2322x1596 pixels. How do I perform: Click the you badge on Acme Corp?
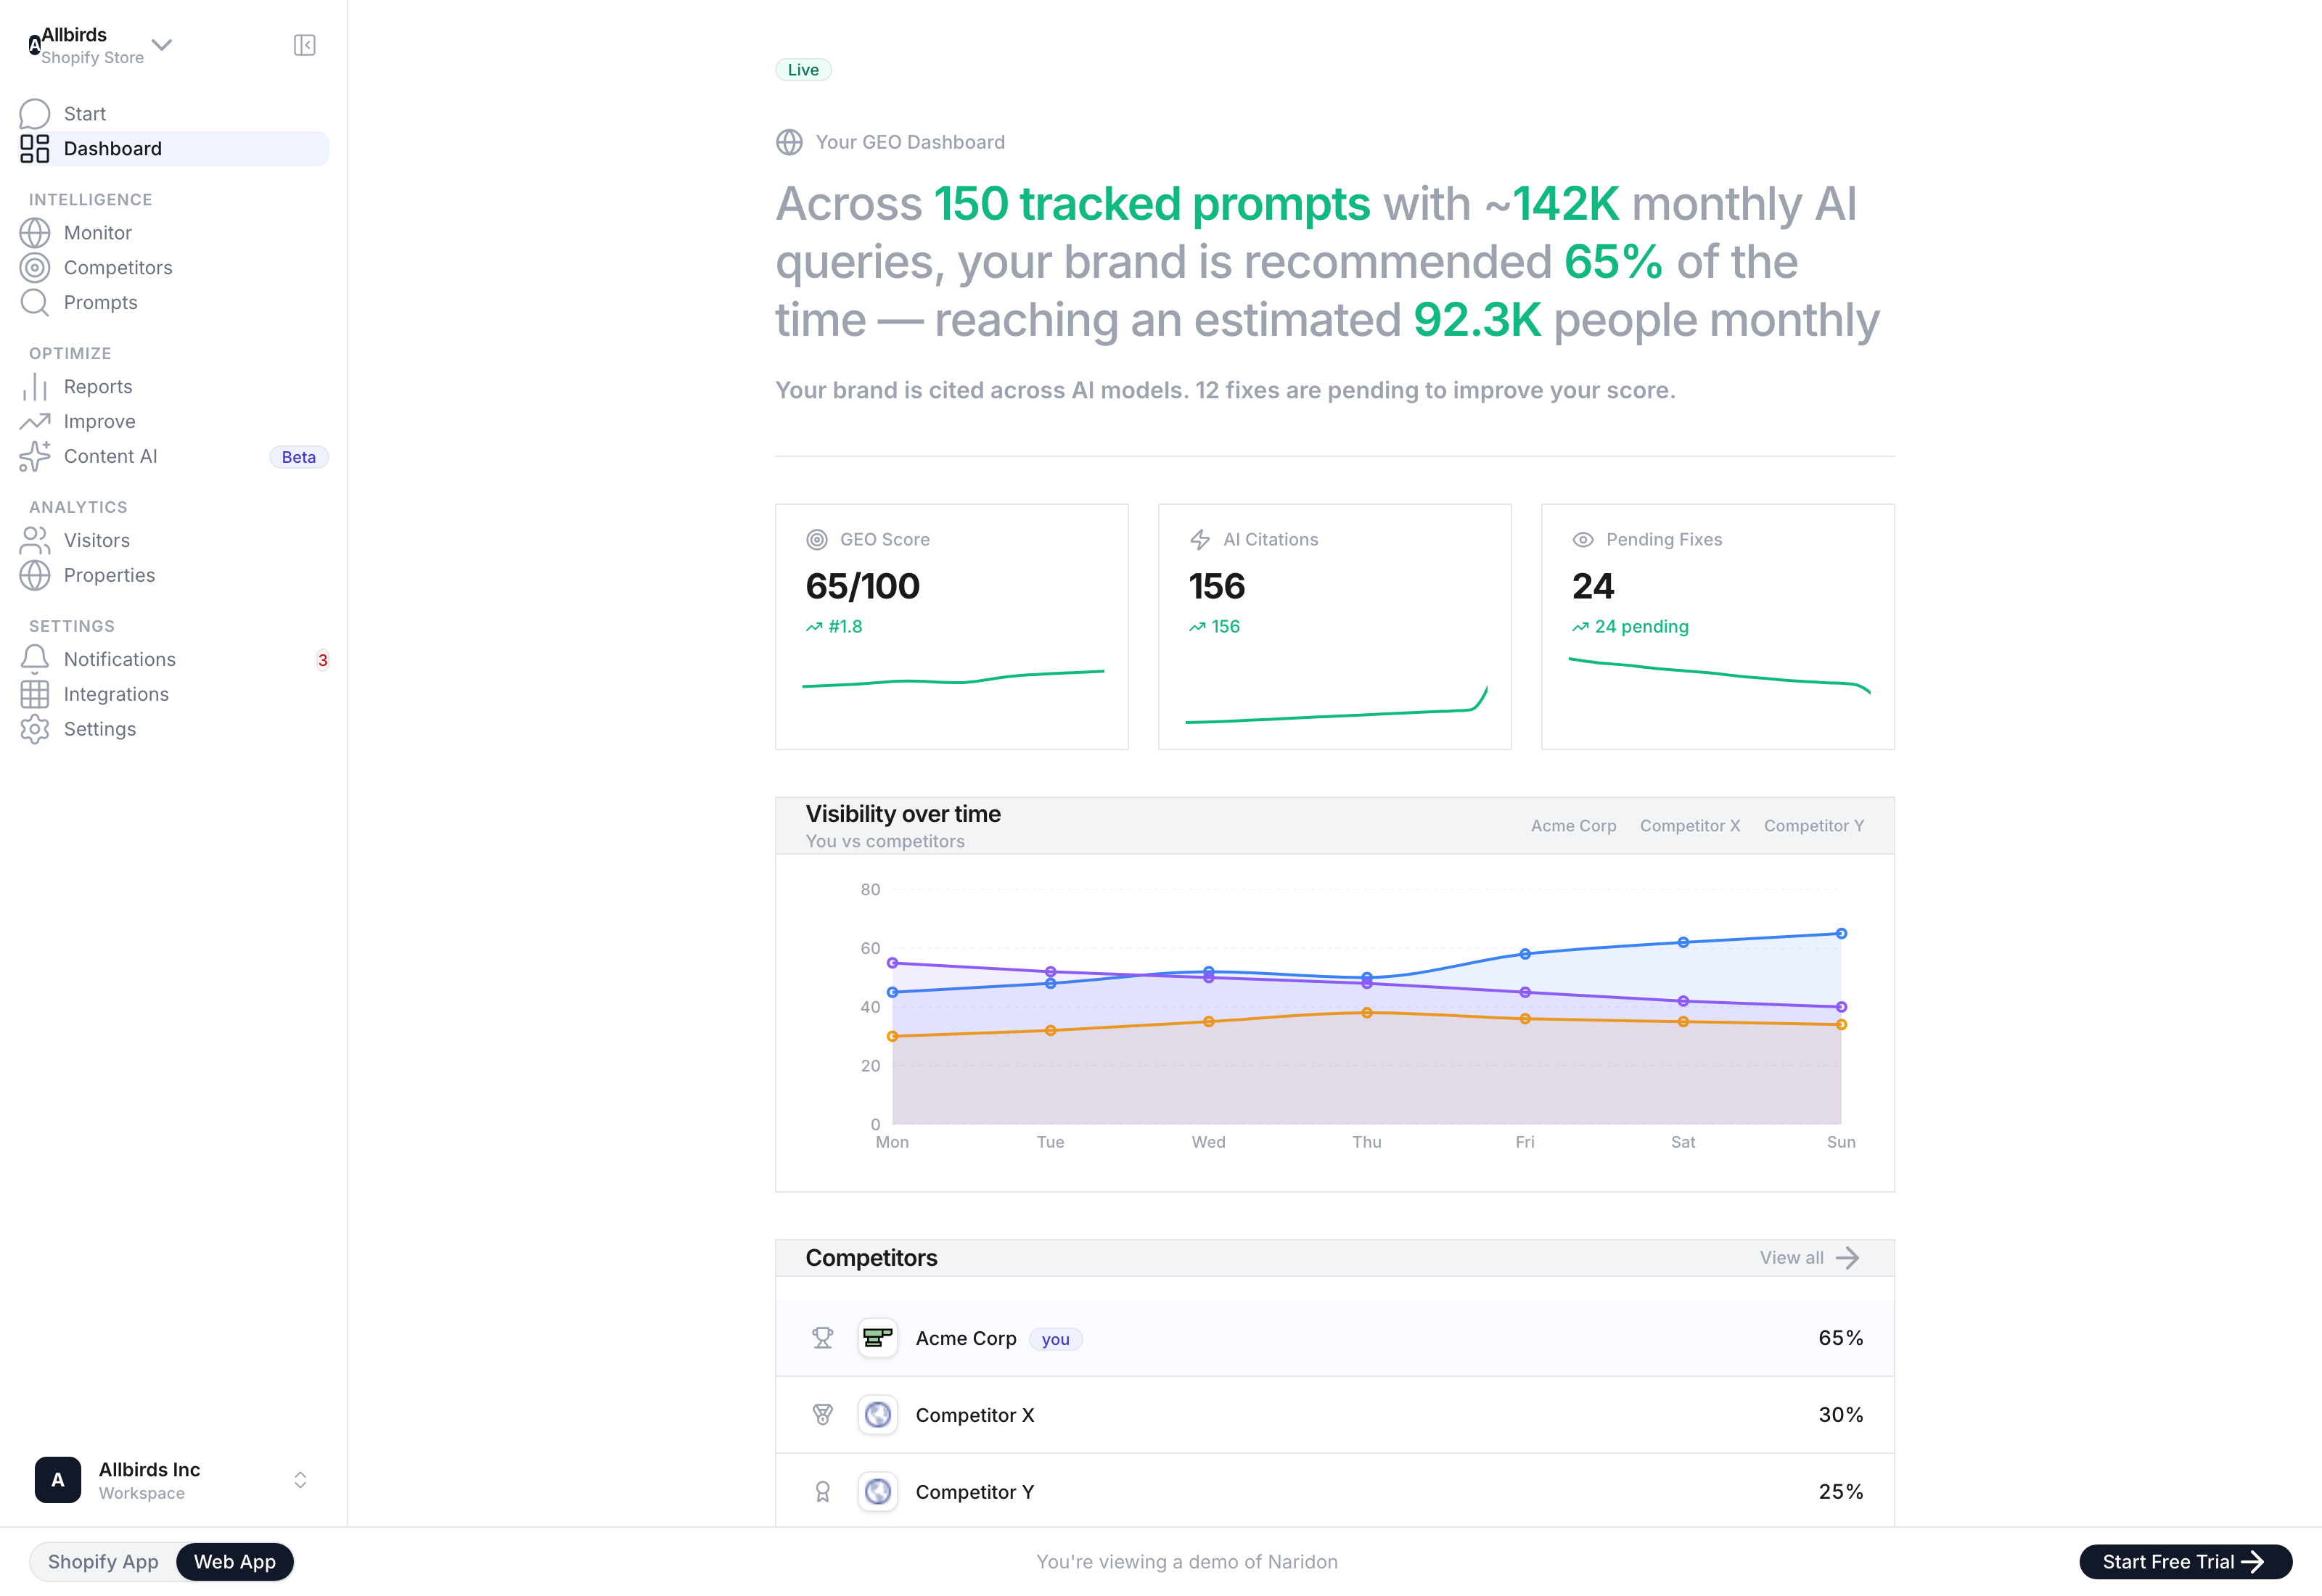click(x=1055, y=1340)
